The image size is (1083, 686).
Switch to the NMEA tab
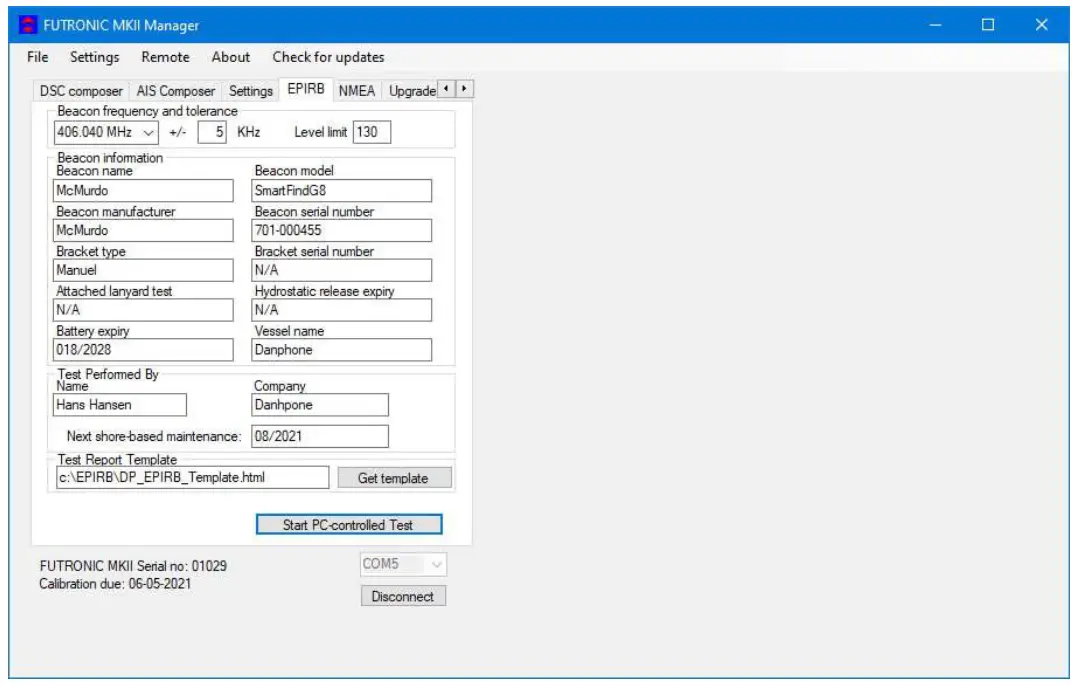356,91
